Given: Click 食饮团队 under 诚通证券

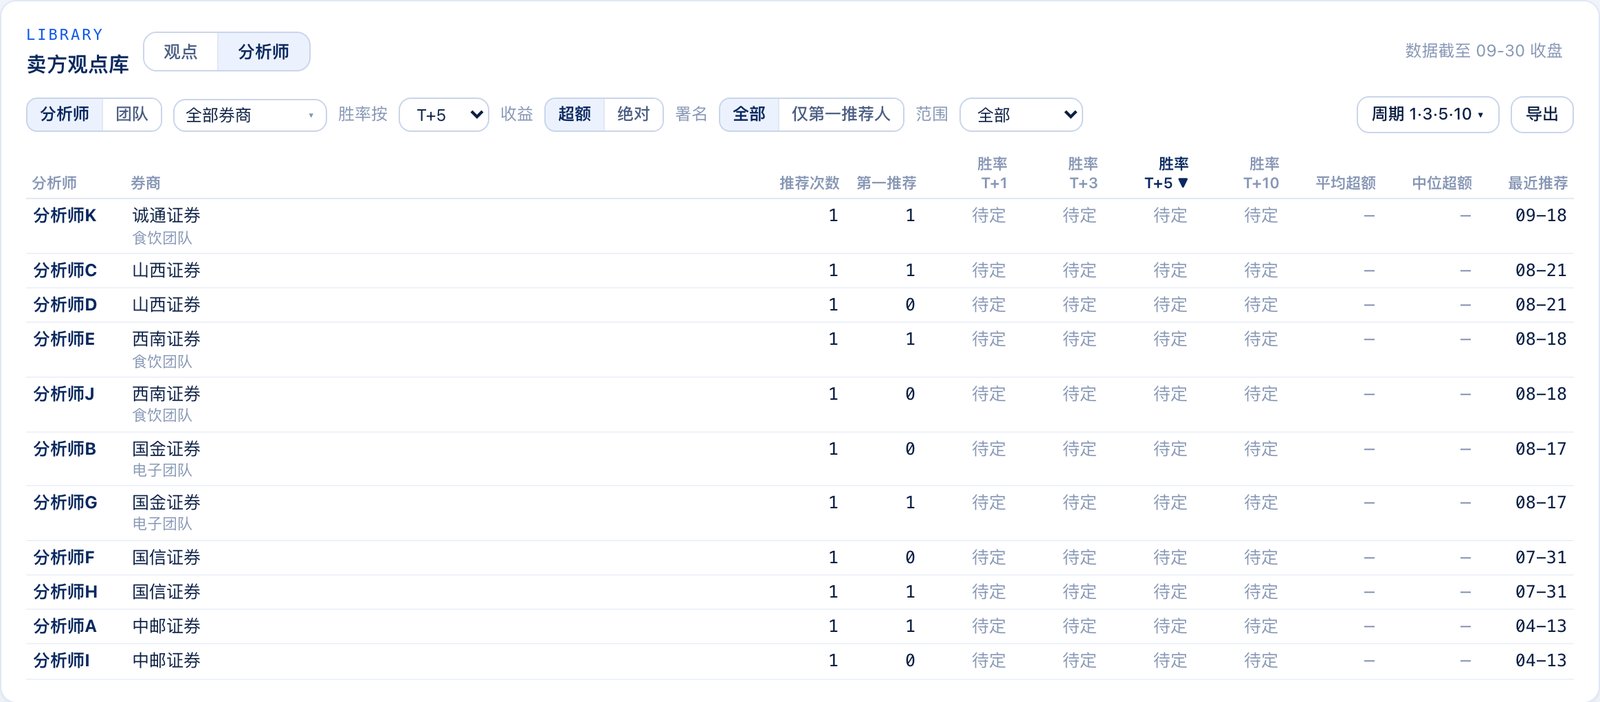Looking at the screenshot, I should (x=162, y=238).
